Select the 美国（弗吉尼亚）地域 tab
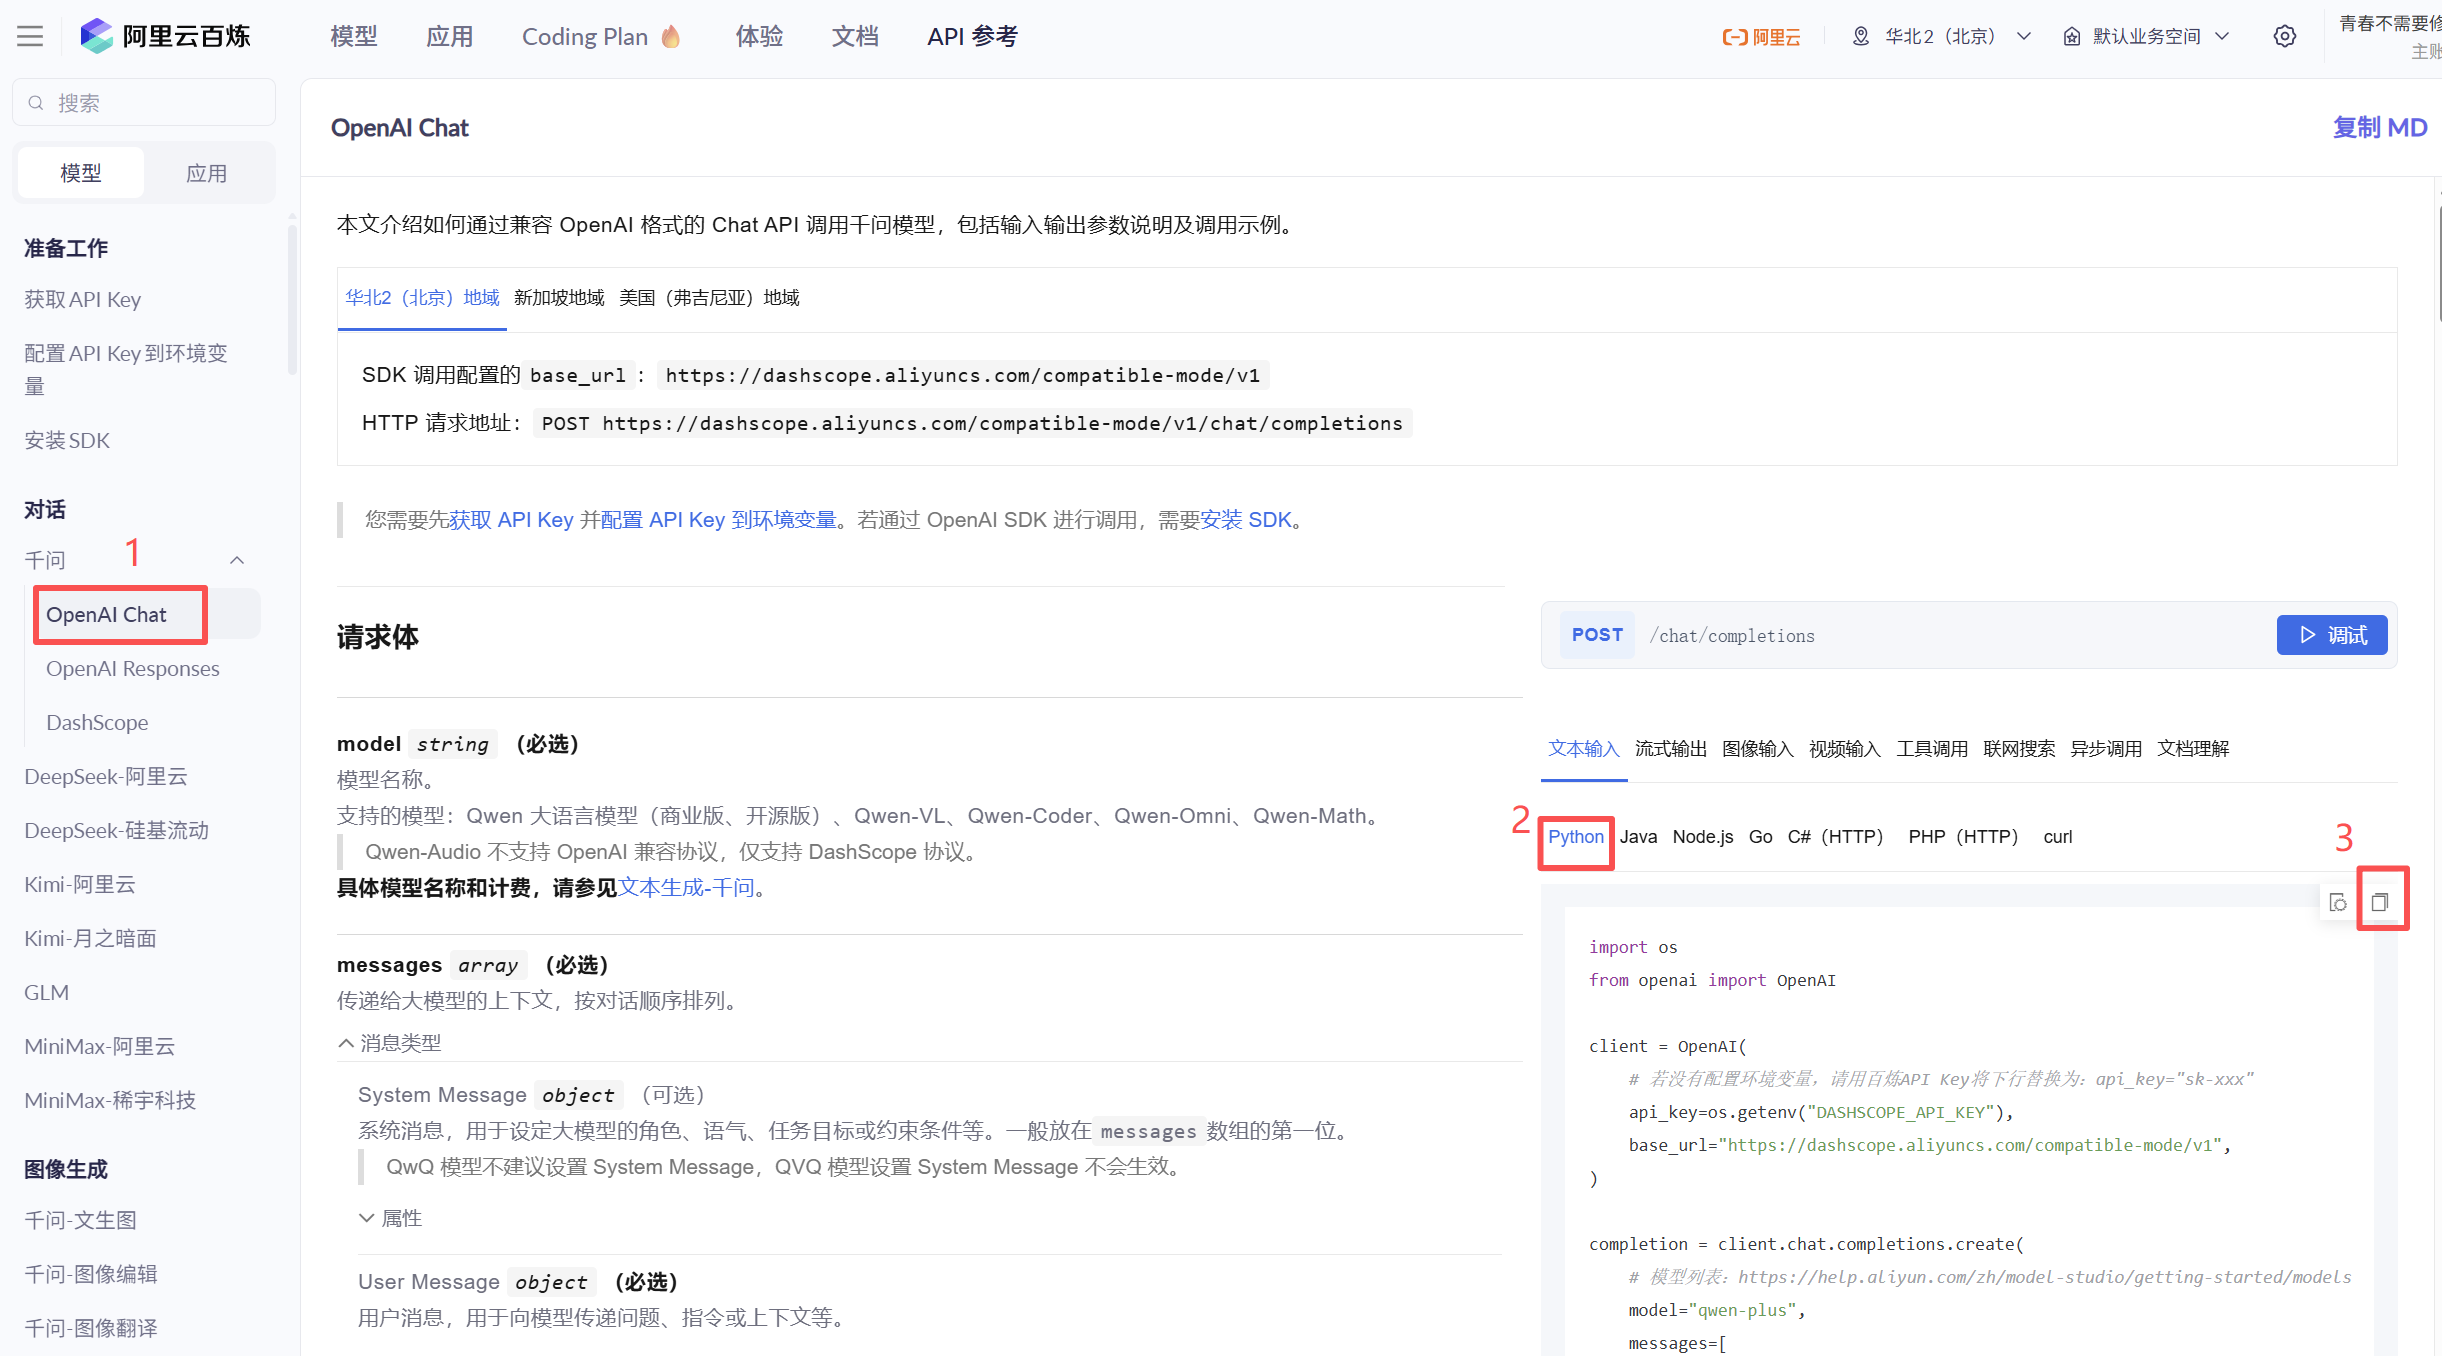Image resolution: width=2442 pixels, height=1356 pixels. point(709,298)
